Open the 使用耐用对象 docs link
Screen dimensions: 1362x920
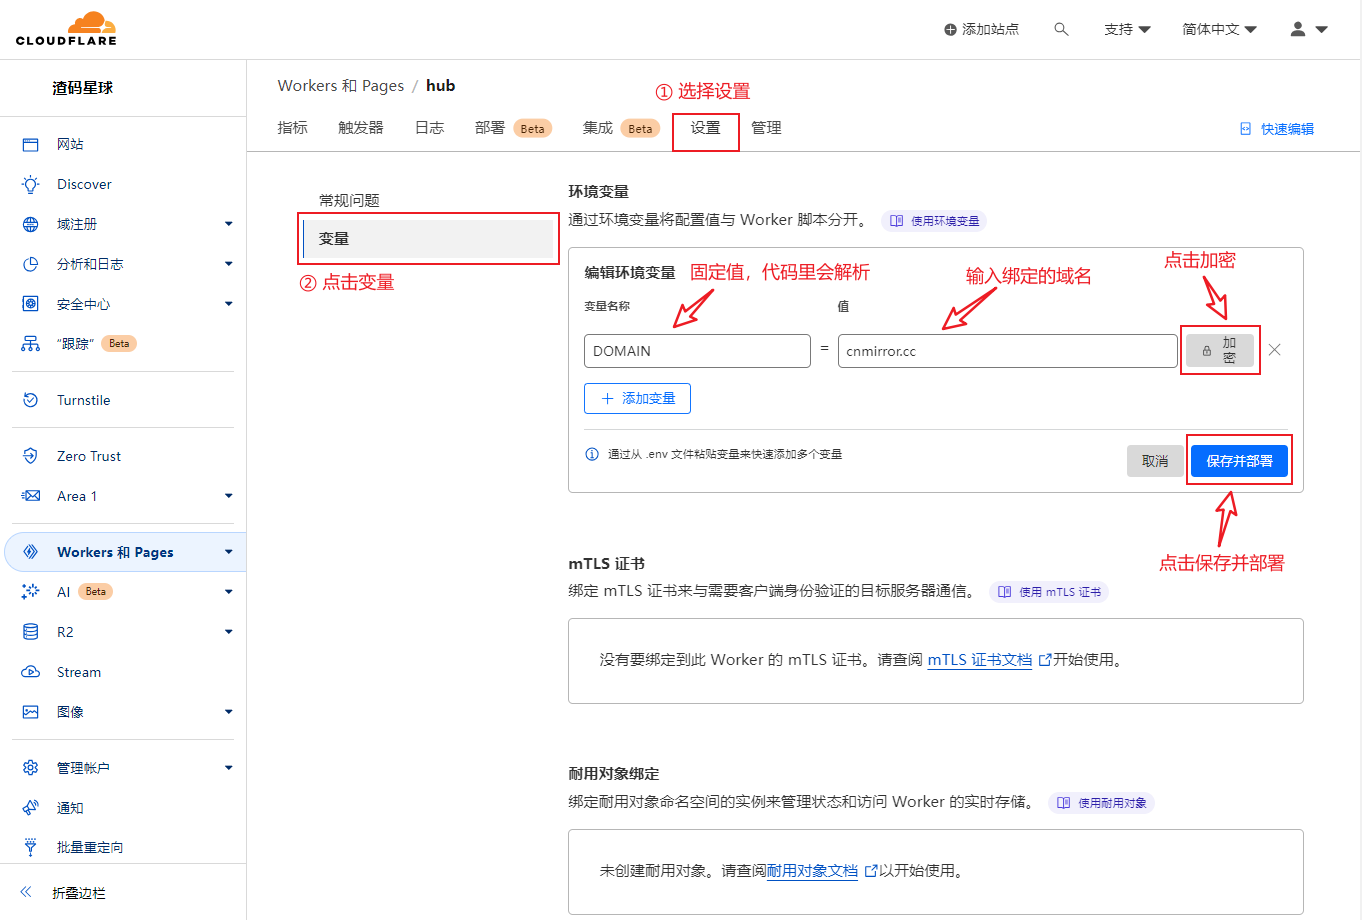click(x=1101, y=803)
